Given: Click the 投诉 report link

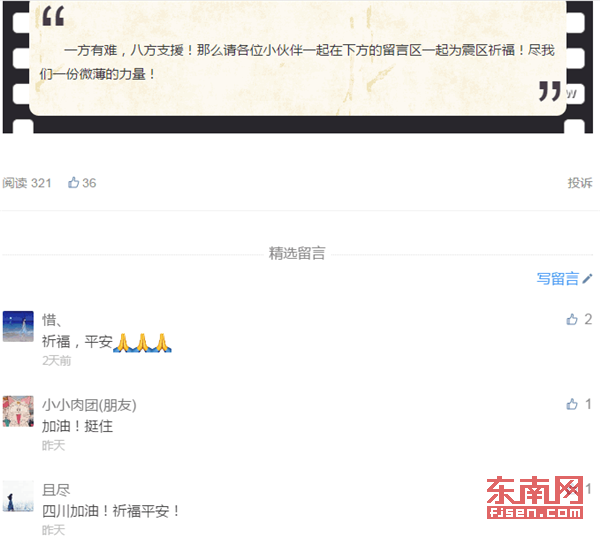Looking at the screenshot, I should click(x=580, y=183).
